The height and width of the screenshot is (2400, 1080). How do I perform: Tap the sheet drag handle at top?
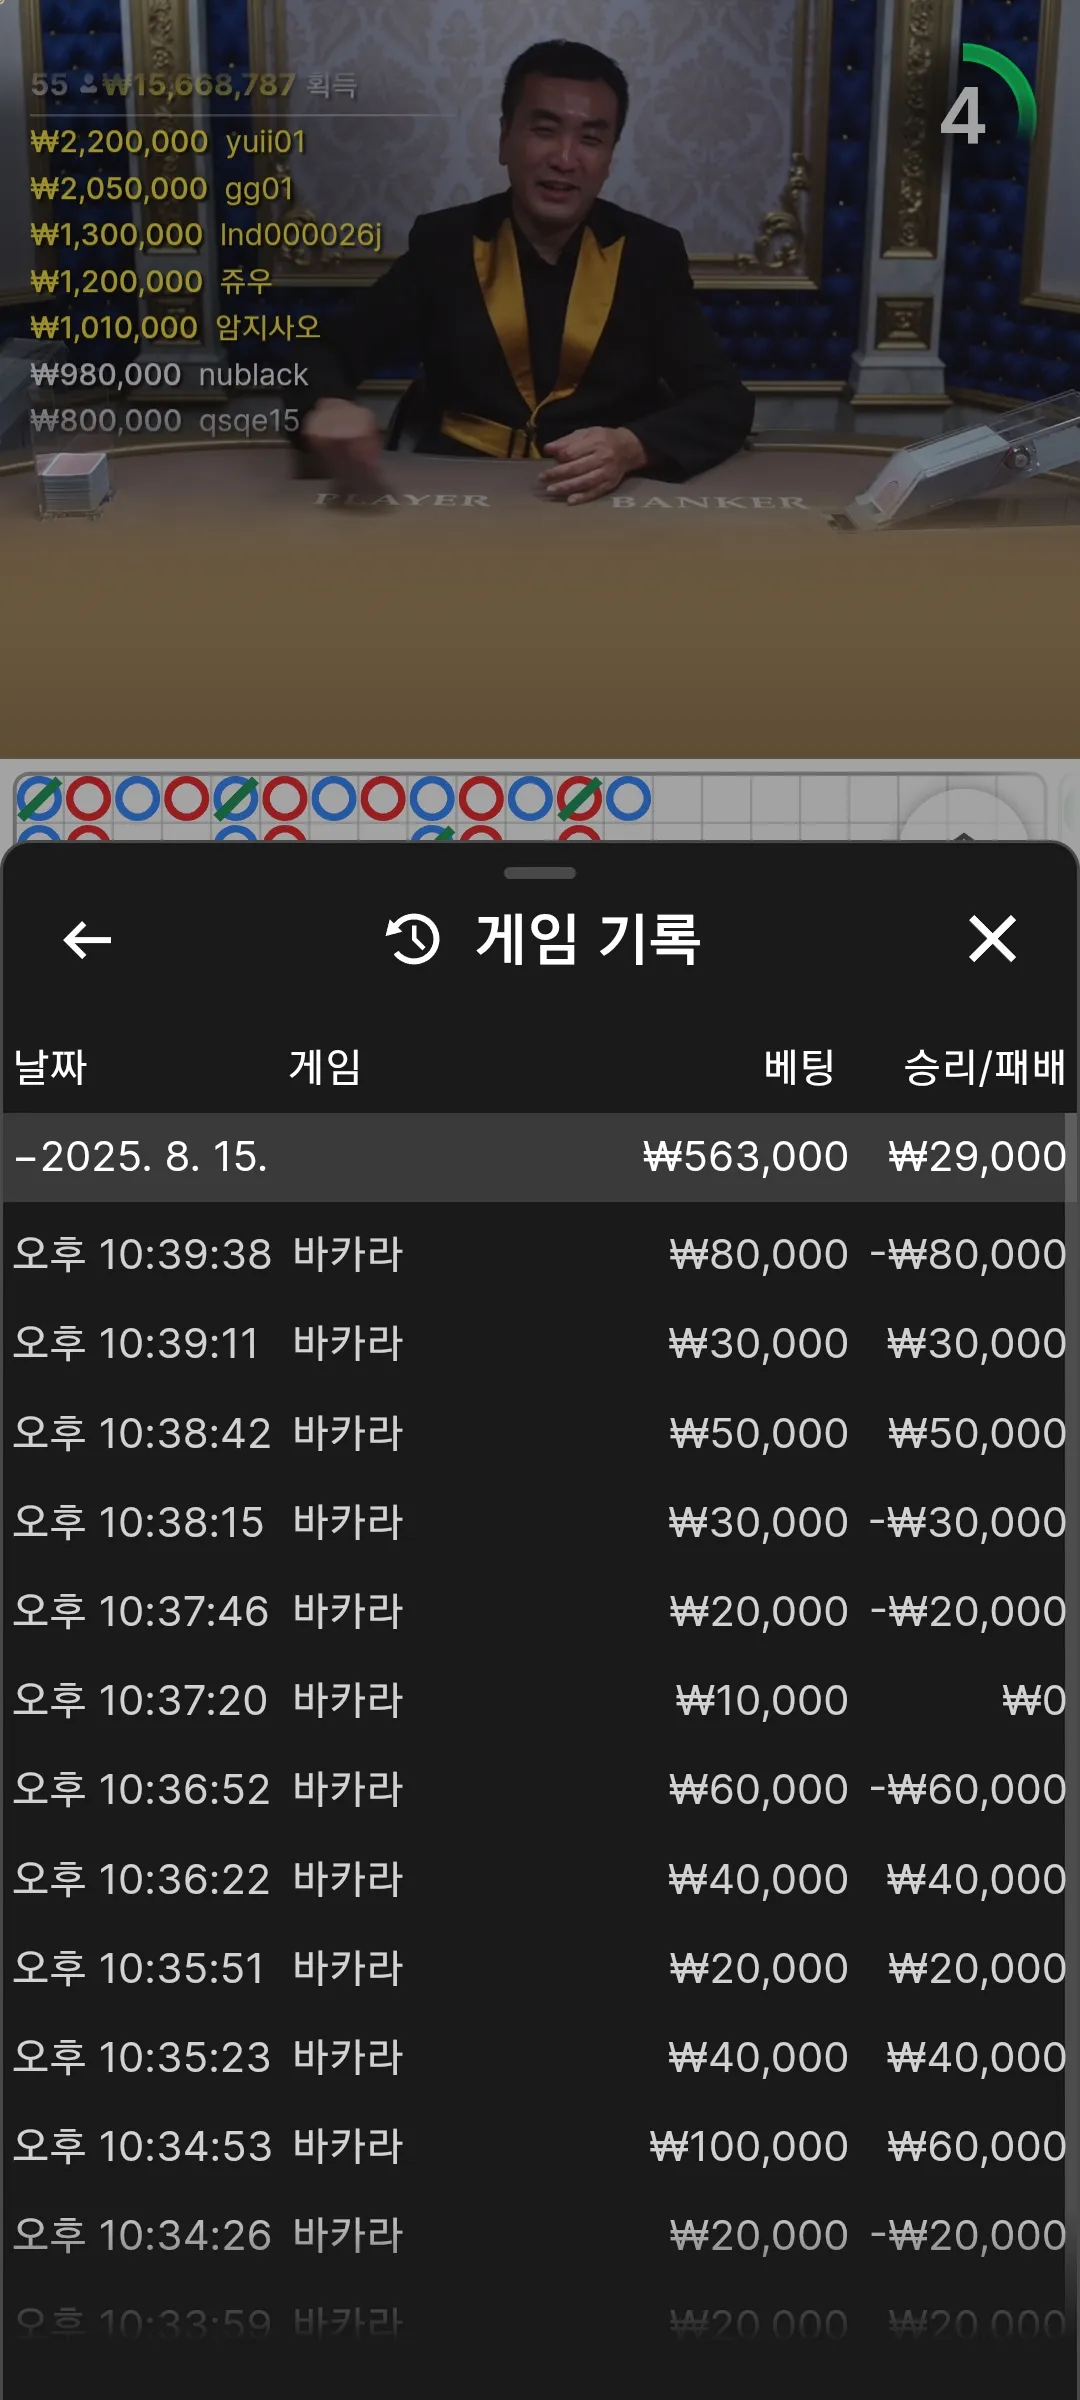[x=540, y=873]
